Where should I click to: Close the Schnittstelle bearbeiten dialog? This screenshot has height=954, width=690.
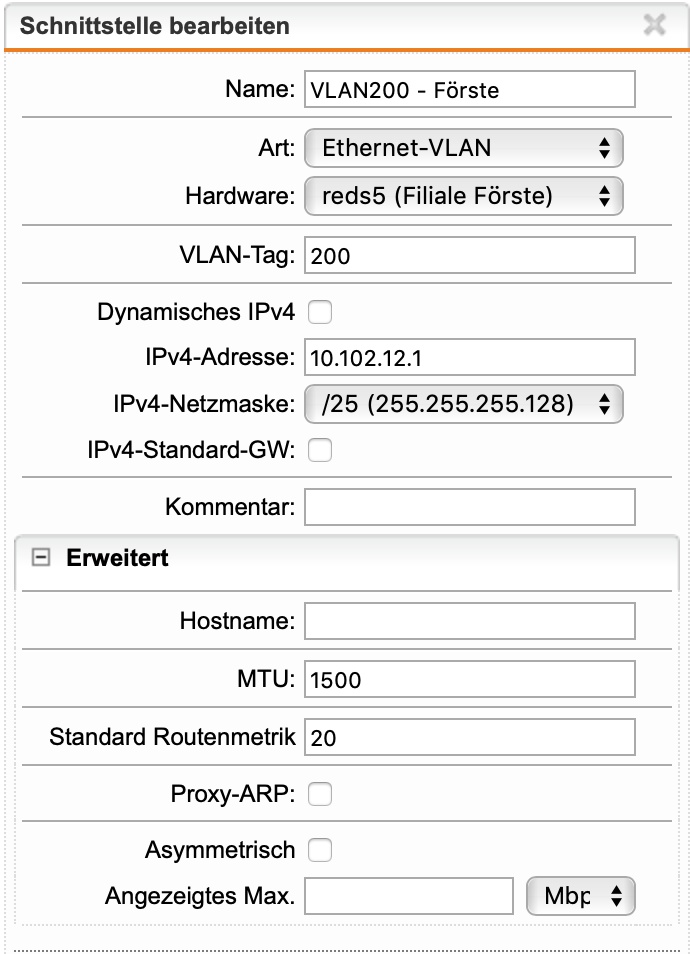pos(655,26)
